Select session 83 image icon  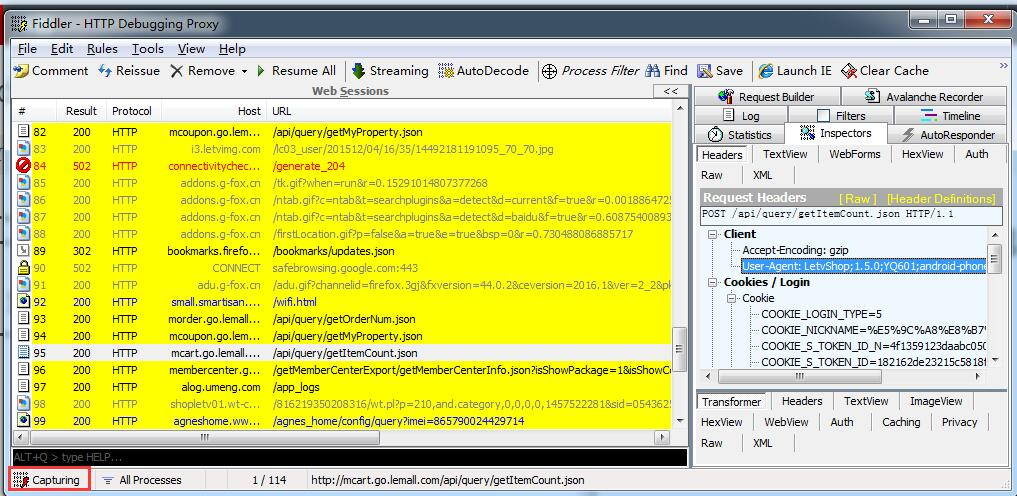(23, 149)
